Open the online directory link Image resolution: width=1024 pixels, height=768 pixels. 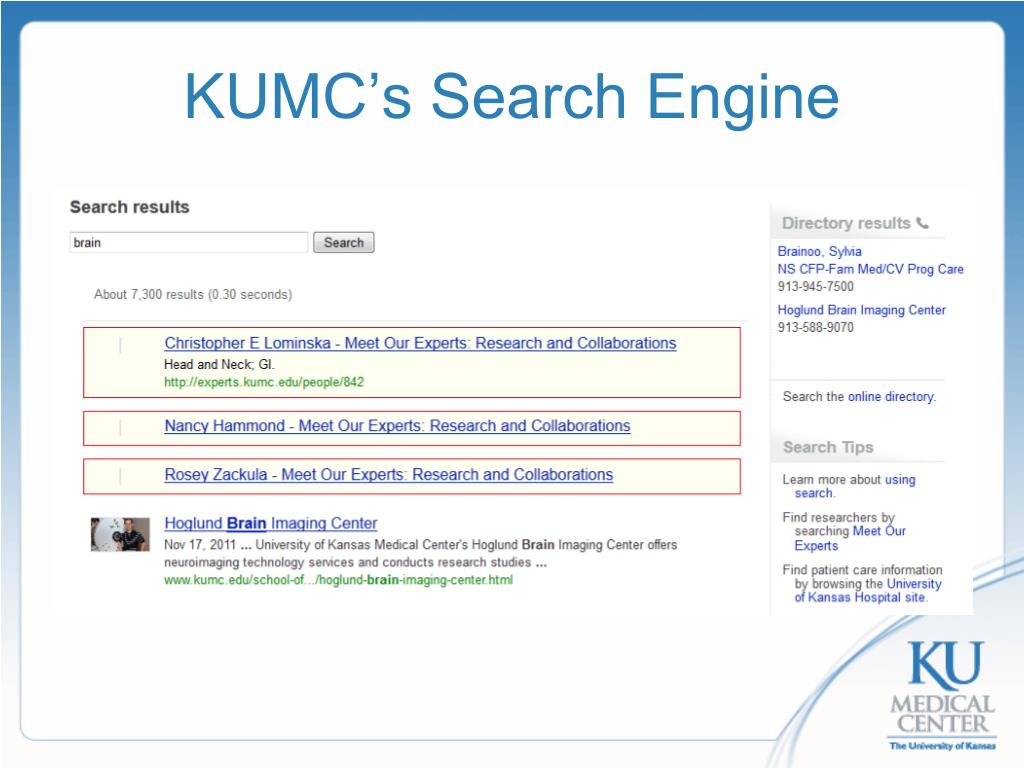pos(891,396)
